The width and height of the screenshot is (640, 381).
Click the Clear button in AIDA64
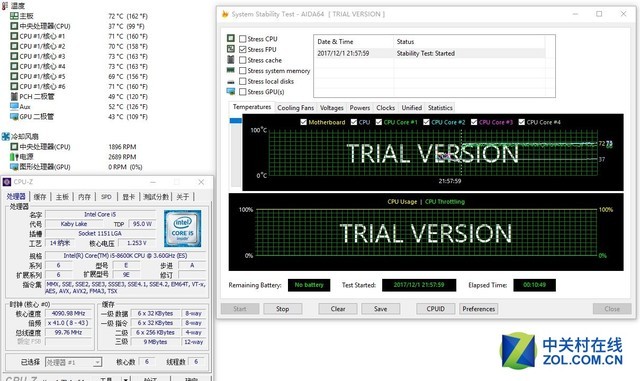338,309
